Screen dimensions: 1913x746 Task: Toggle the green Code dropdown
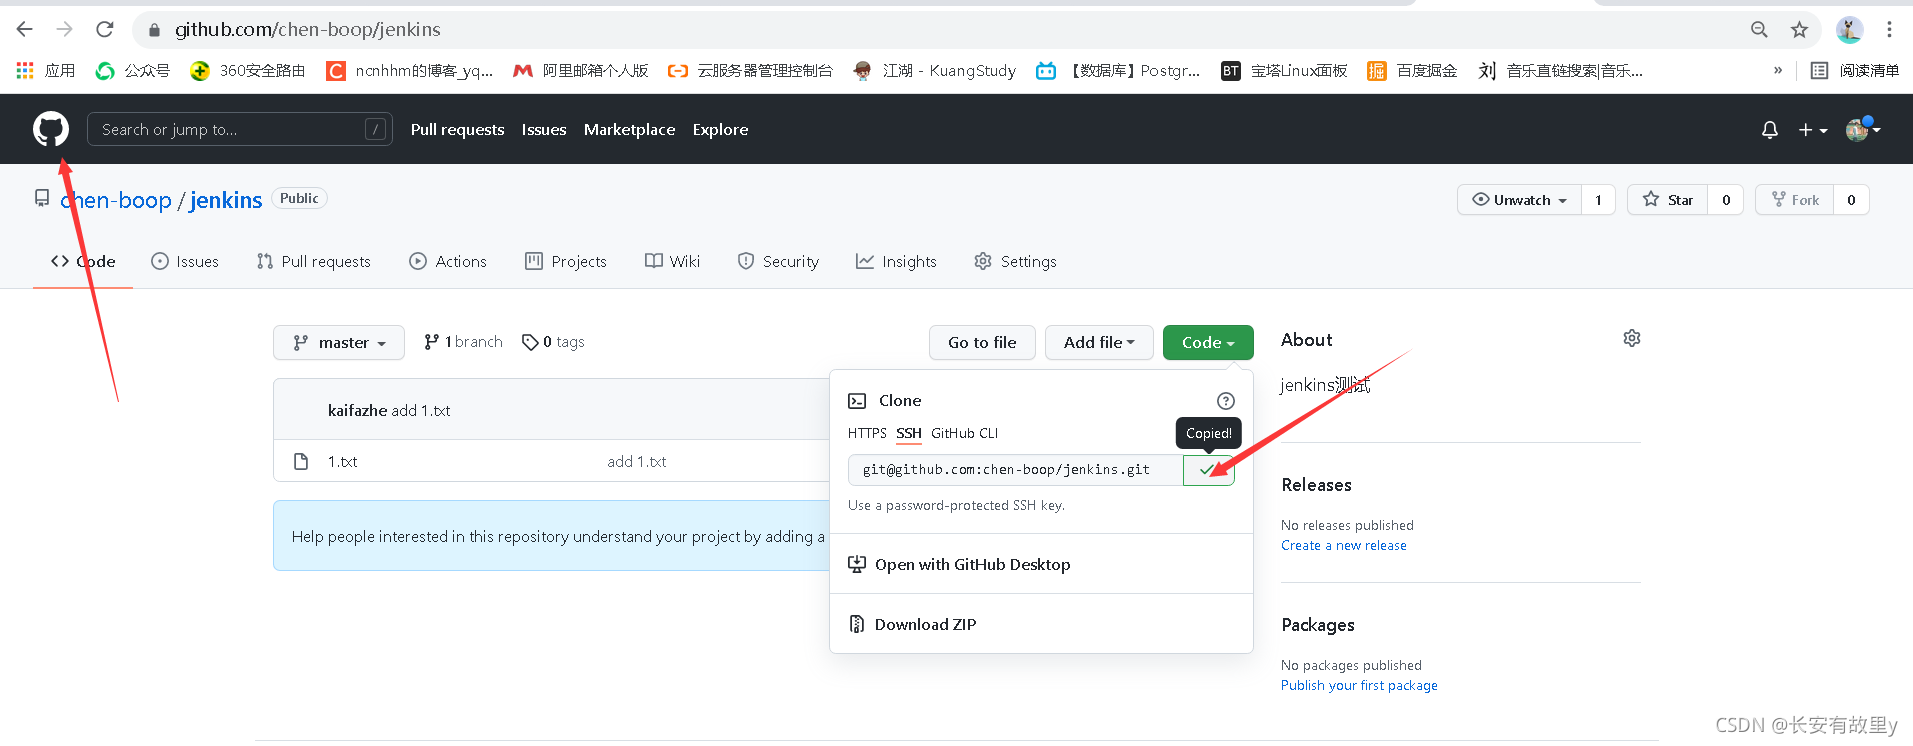tap(1208, 342)
